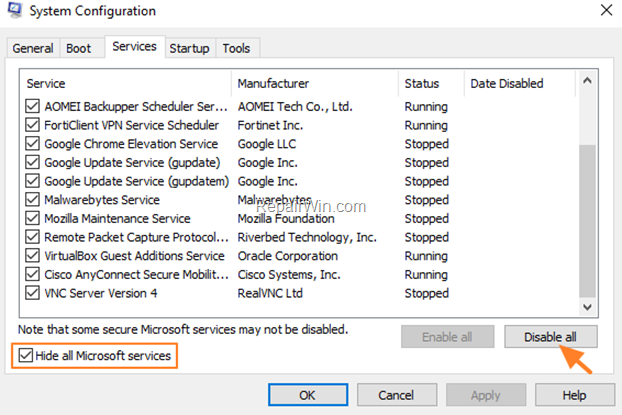
Task: Uncheck Mozilla Maintenance Service checkbox
Action: [x=32, y=218]
